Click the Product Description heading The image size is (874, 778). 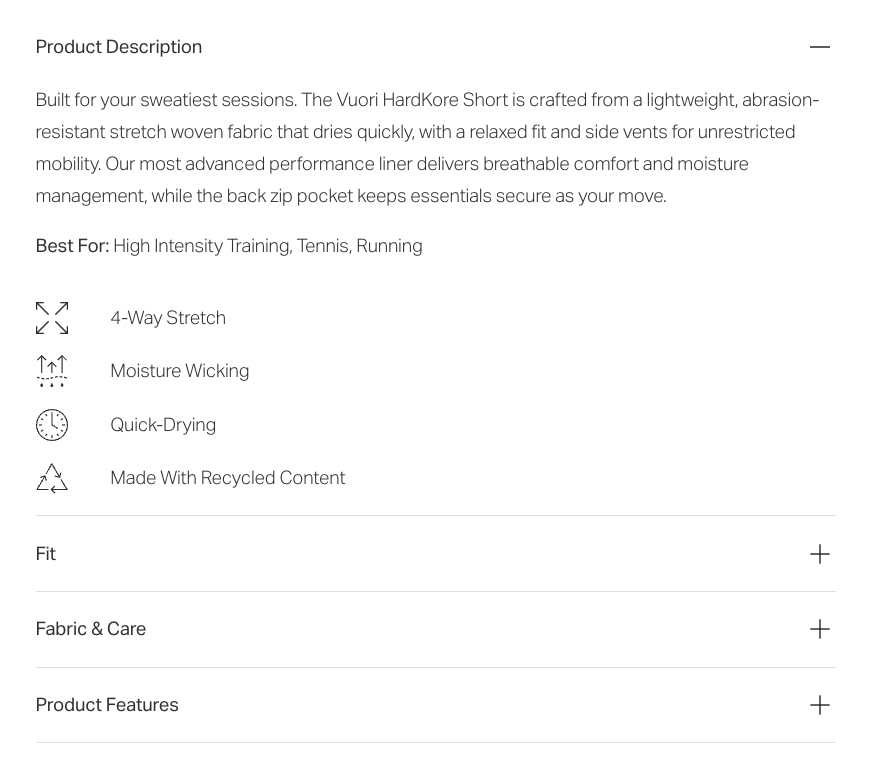[x=118, y=47]
